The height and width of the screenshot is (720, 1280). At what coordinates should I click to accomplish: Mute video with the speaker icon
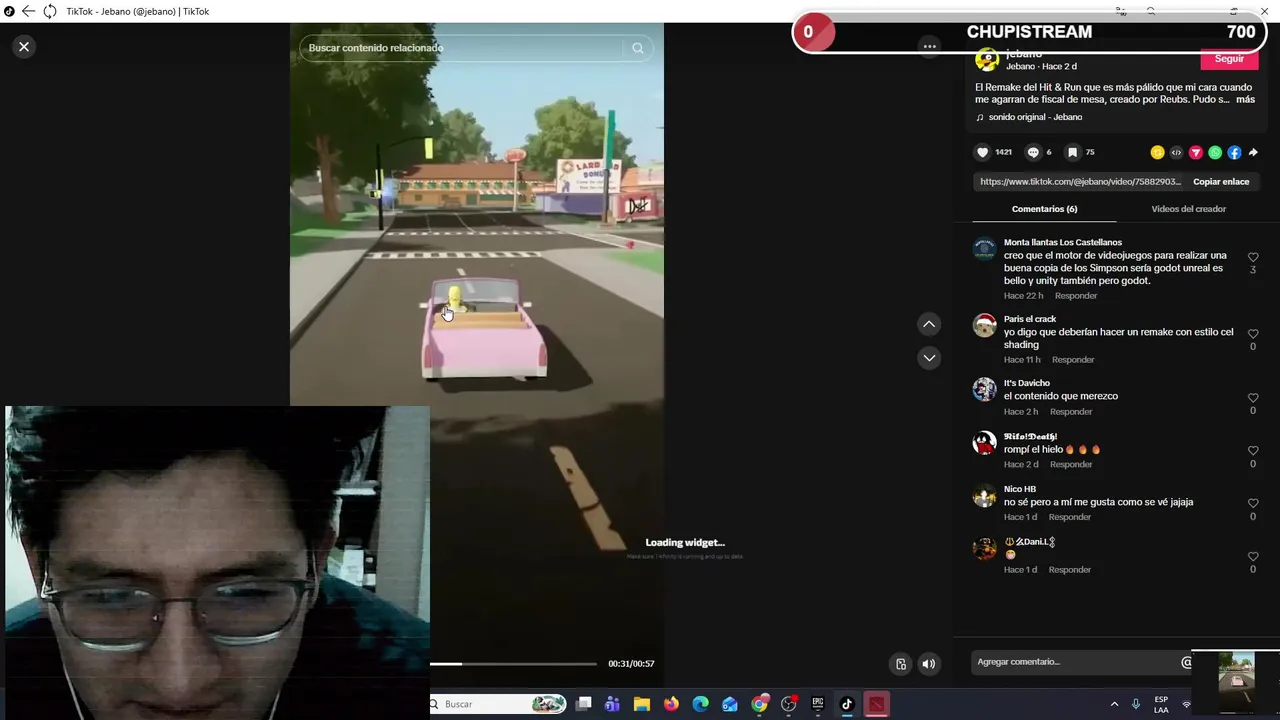point(929,664)
